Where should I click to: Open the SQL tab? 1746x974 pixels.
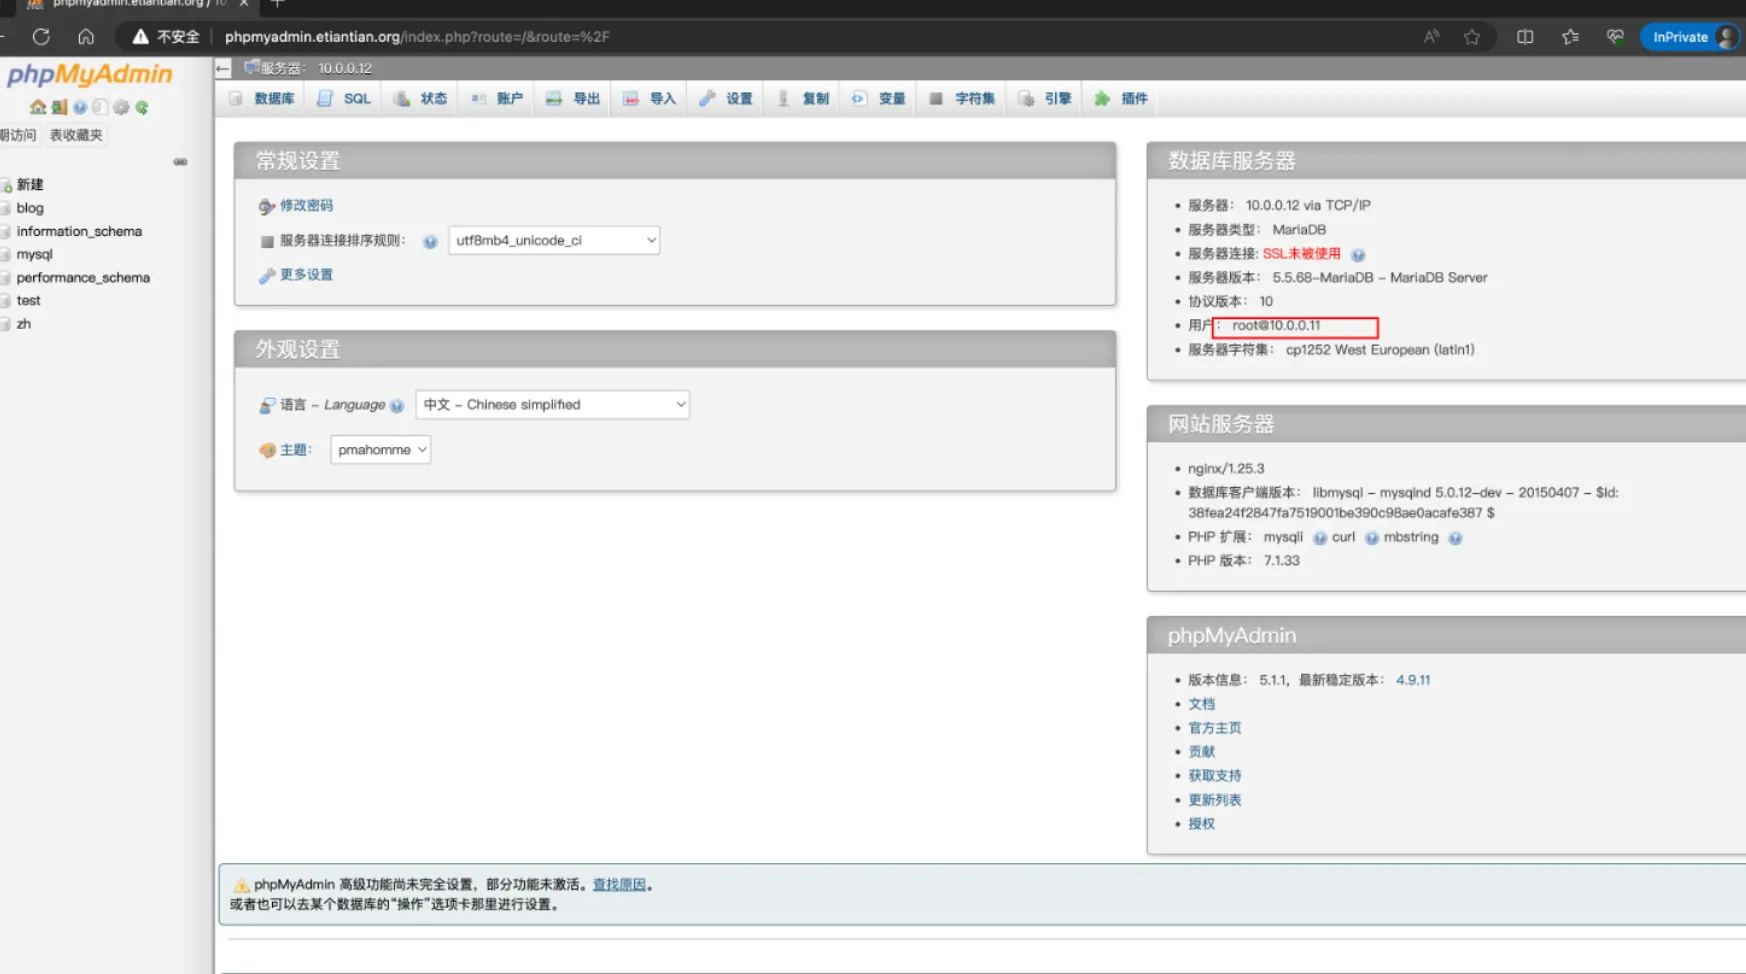point(345,99)
